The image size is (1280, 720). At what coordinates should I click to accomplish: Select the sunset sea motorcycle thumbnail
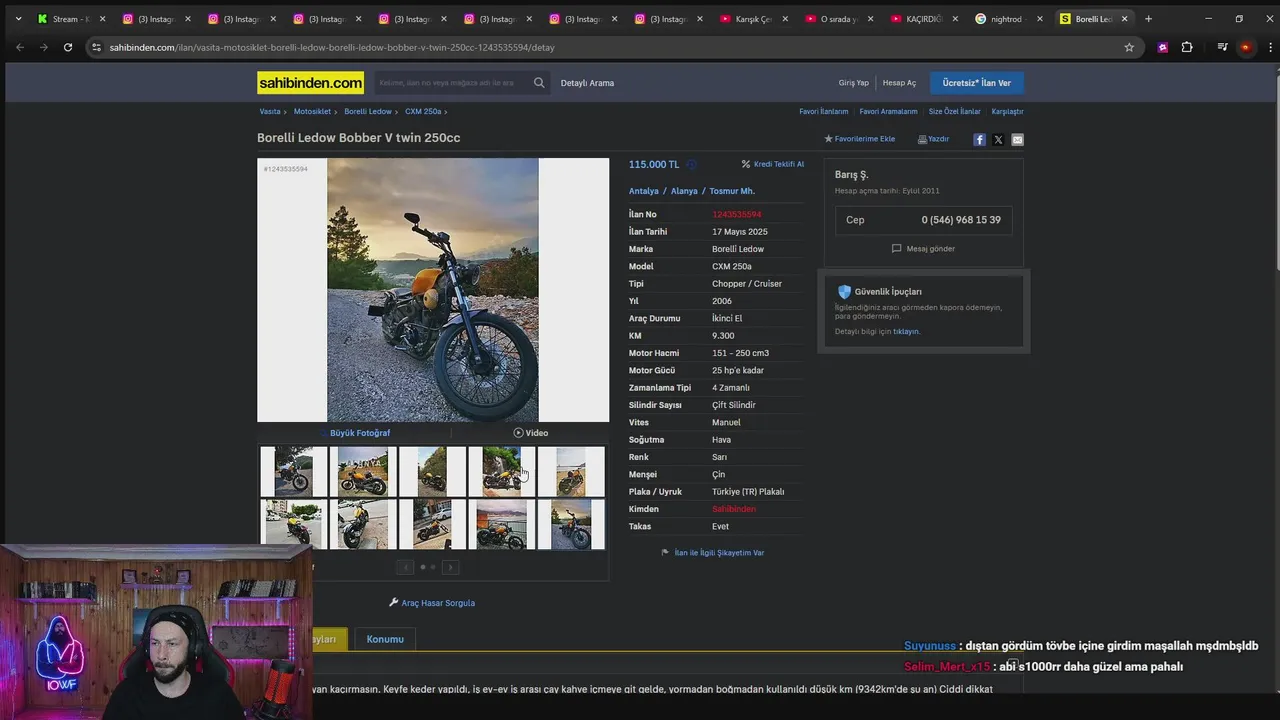tap(502, 525)
